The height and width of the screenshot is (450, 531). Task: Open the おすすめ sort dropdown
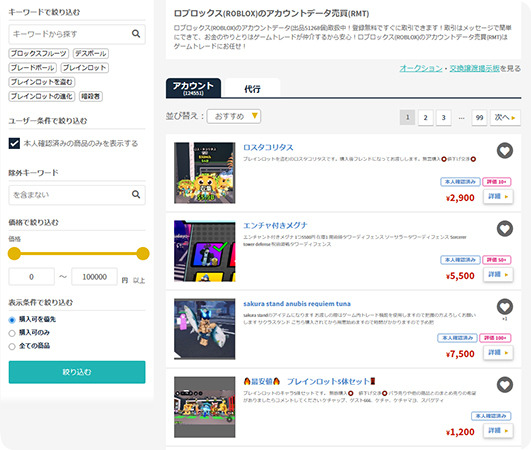(234, 116)
